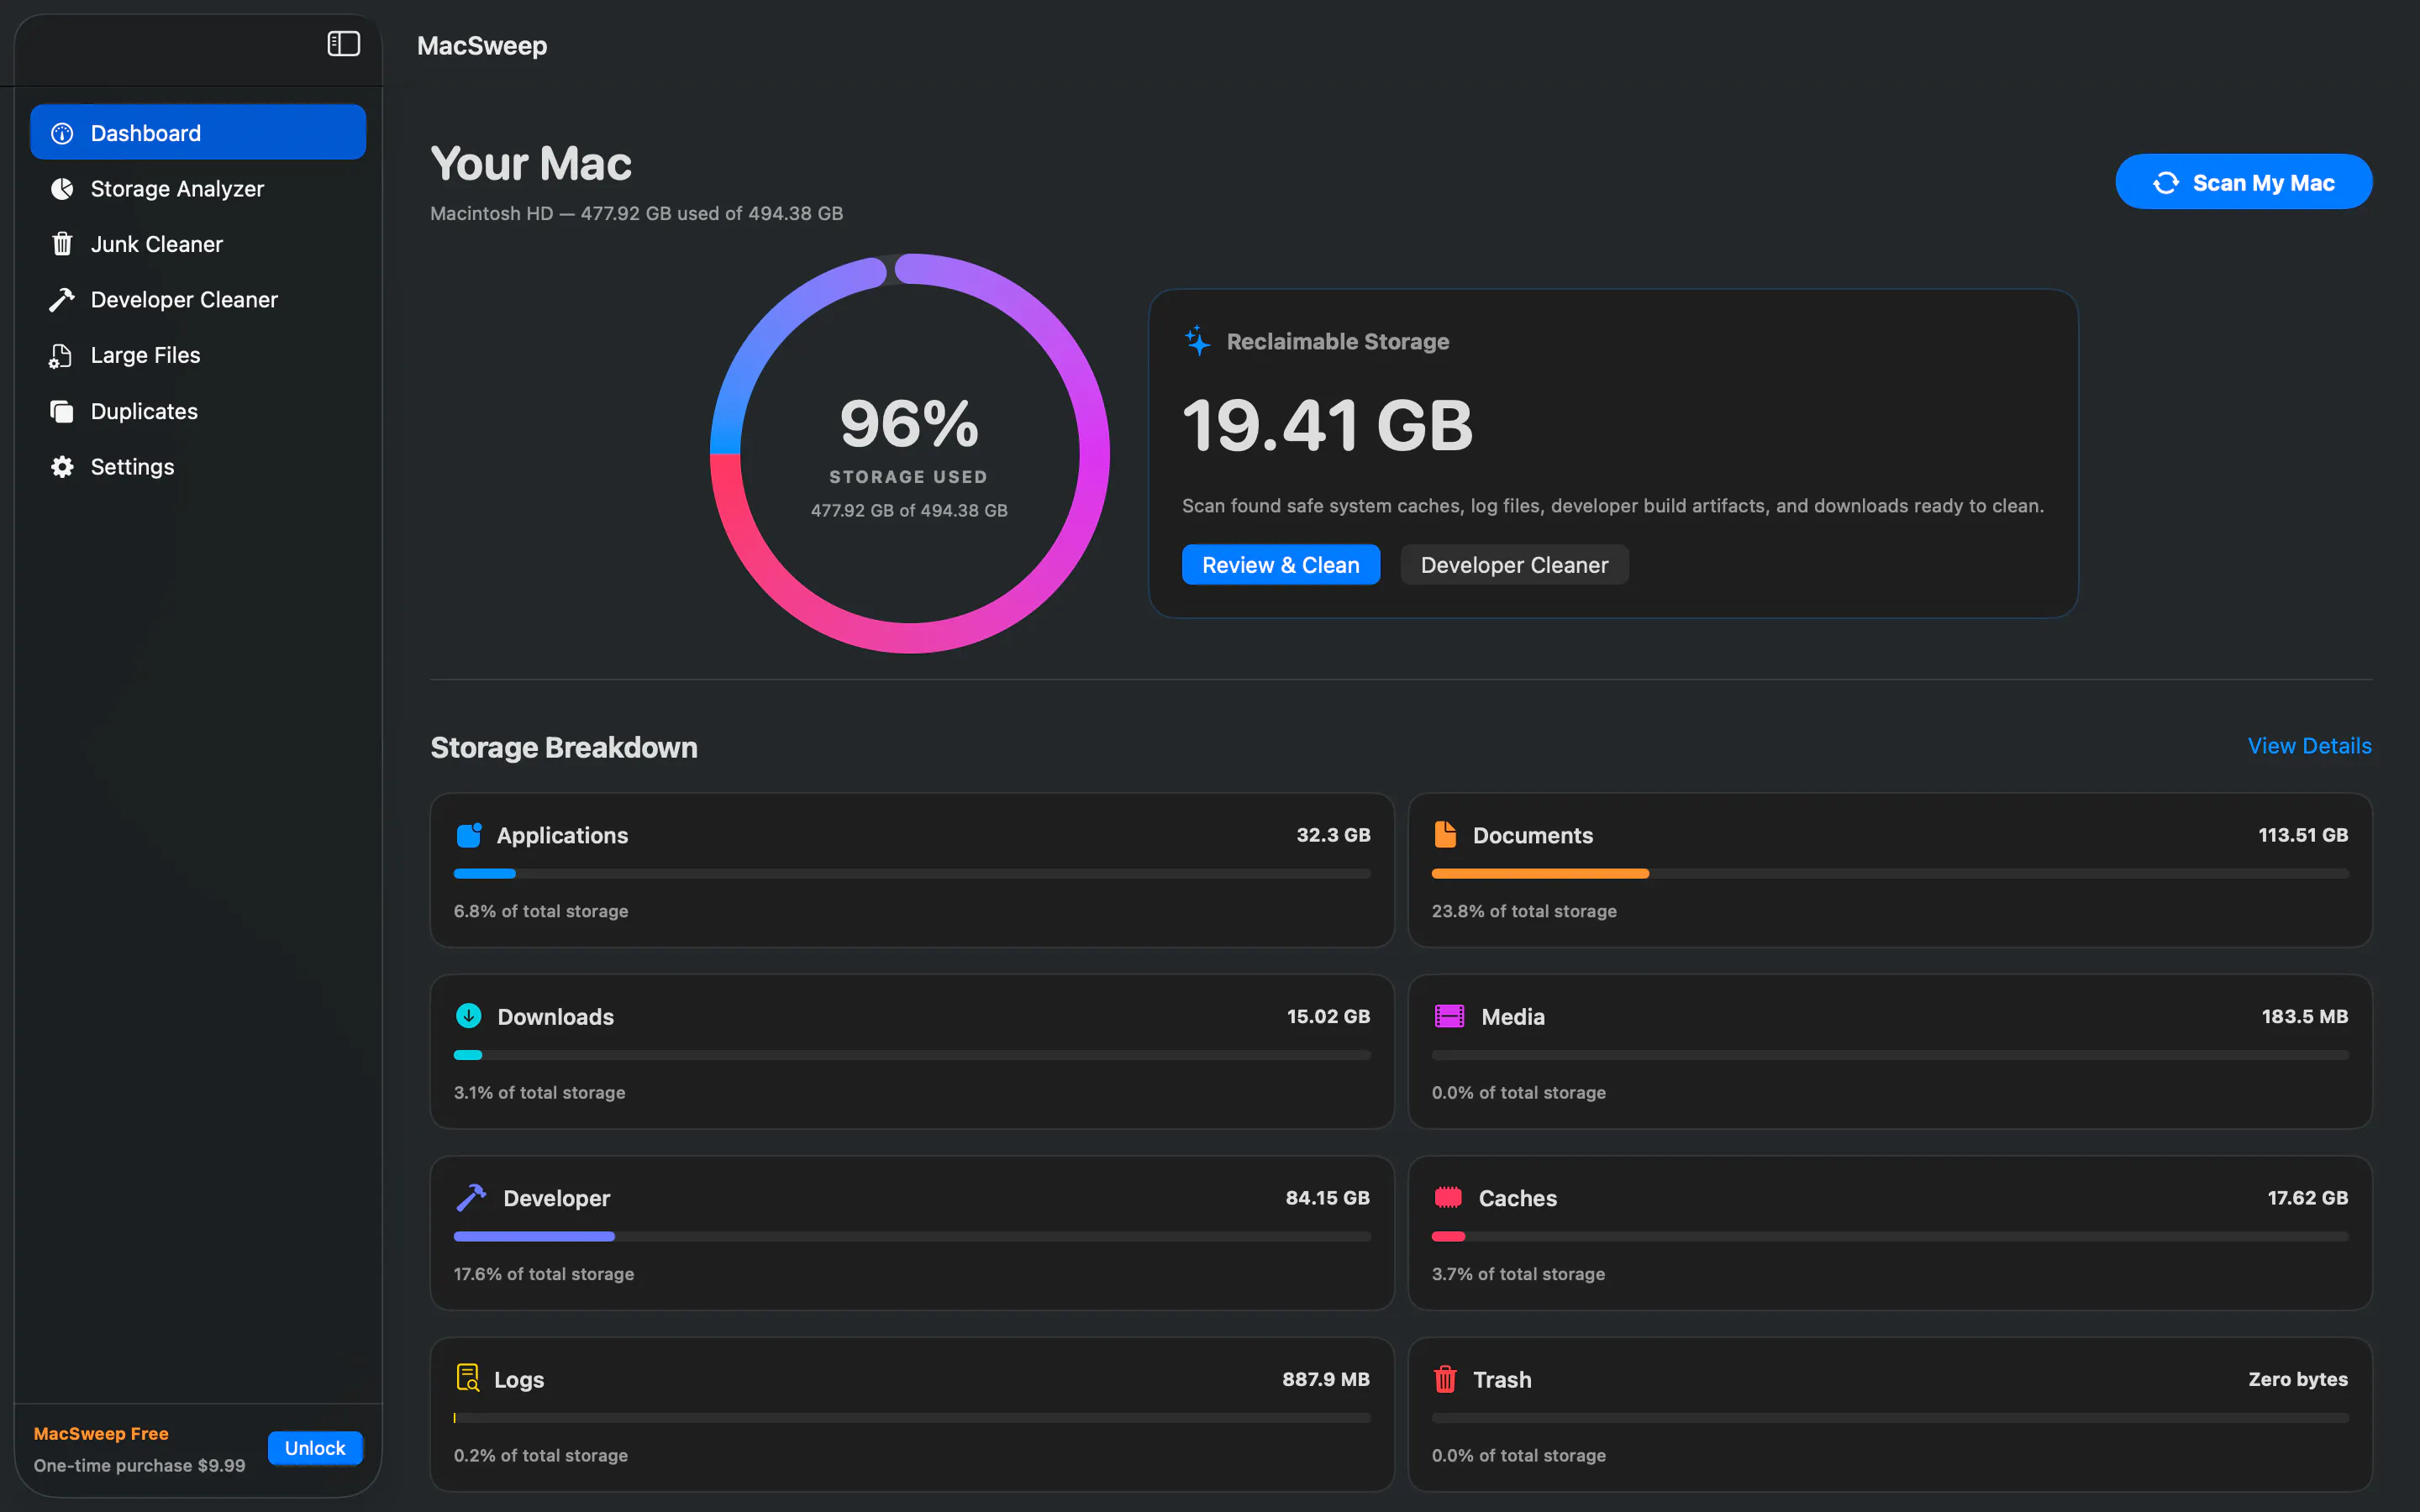Click the 113.51 GB Documents size
2420x1512 pixels.
tap(2302, 835)
